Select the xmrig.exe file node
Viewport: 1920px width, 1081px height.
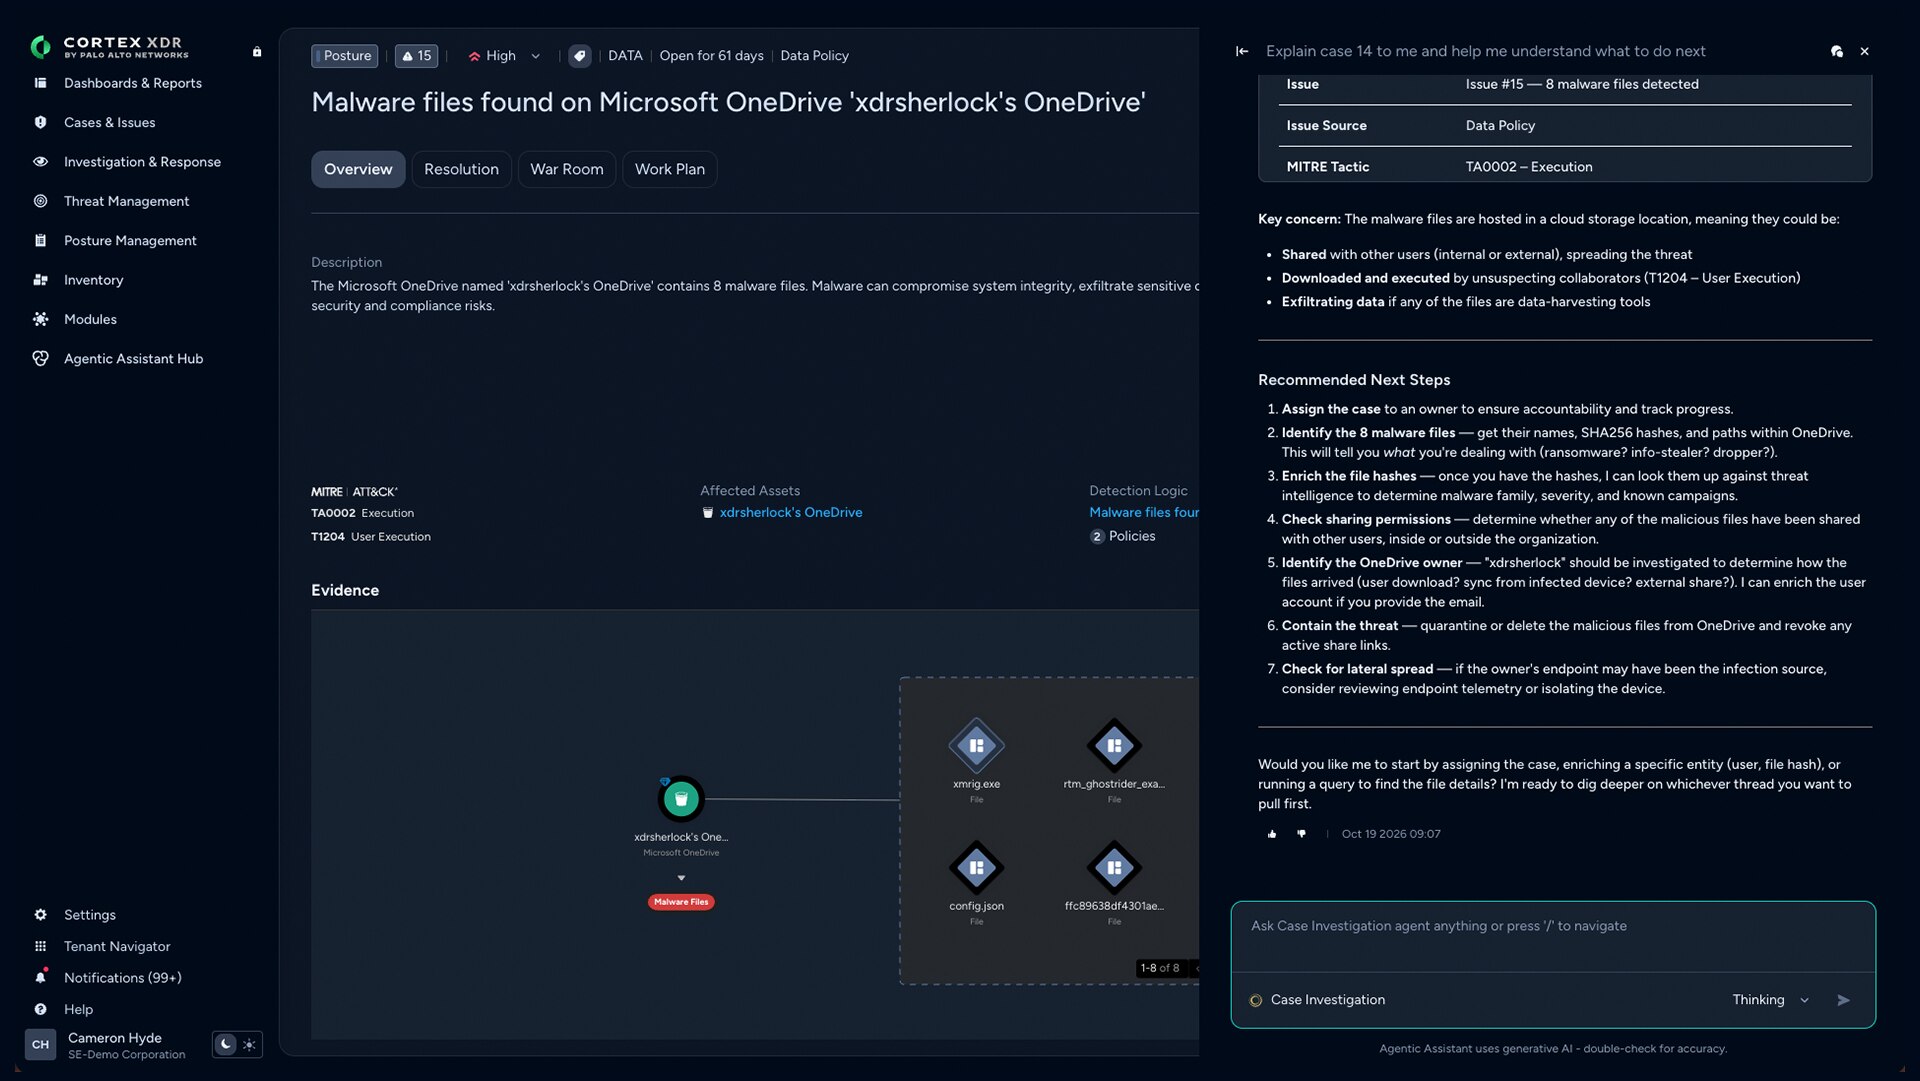point(976,746)
